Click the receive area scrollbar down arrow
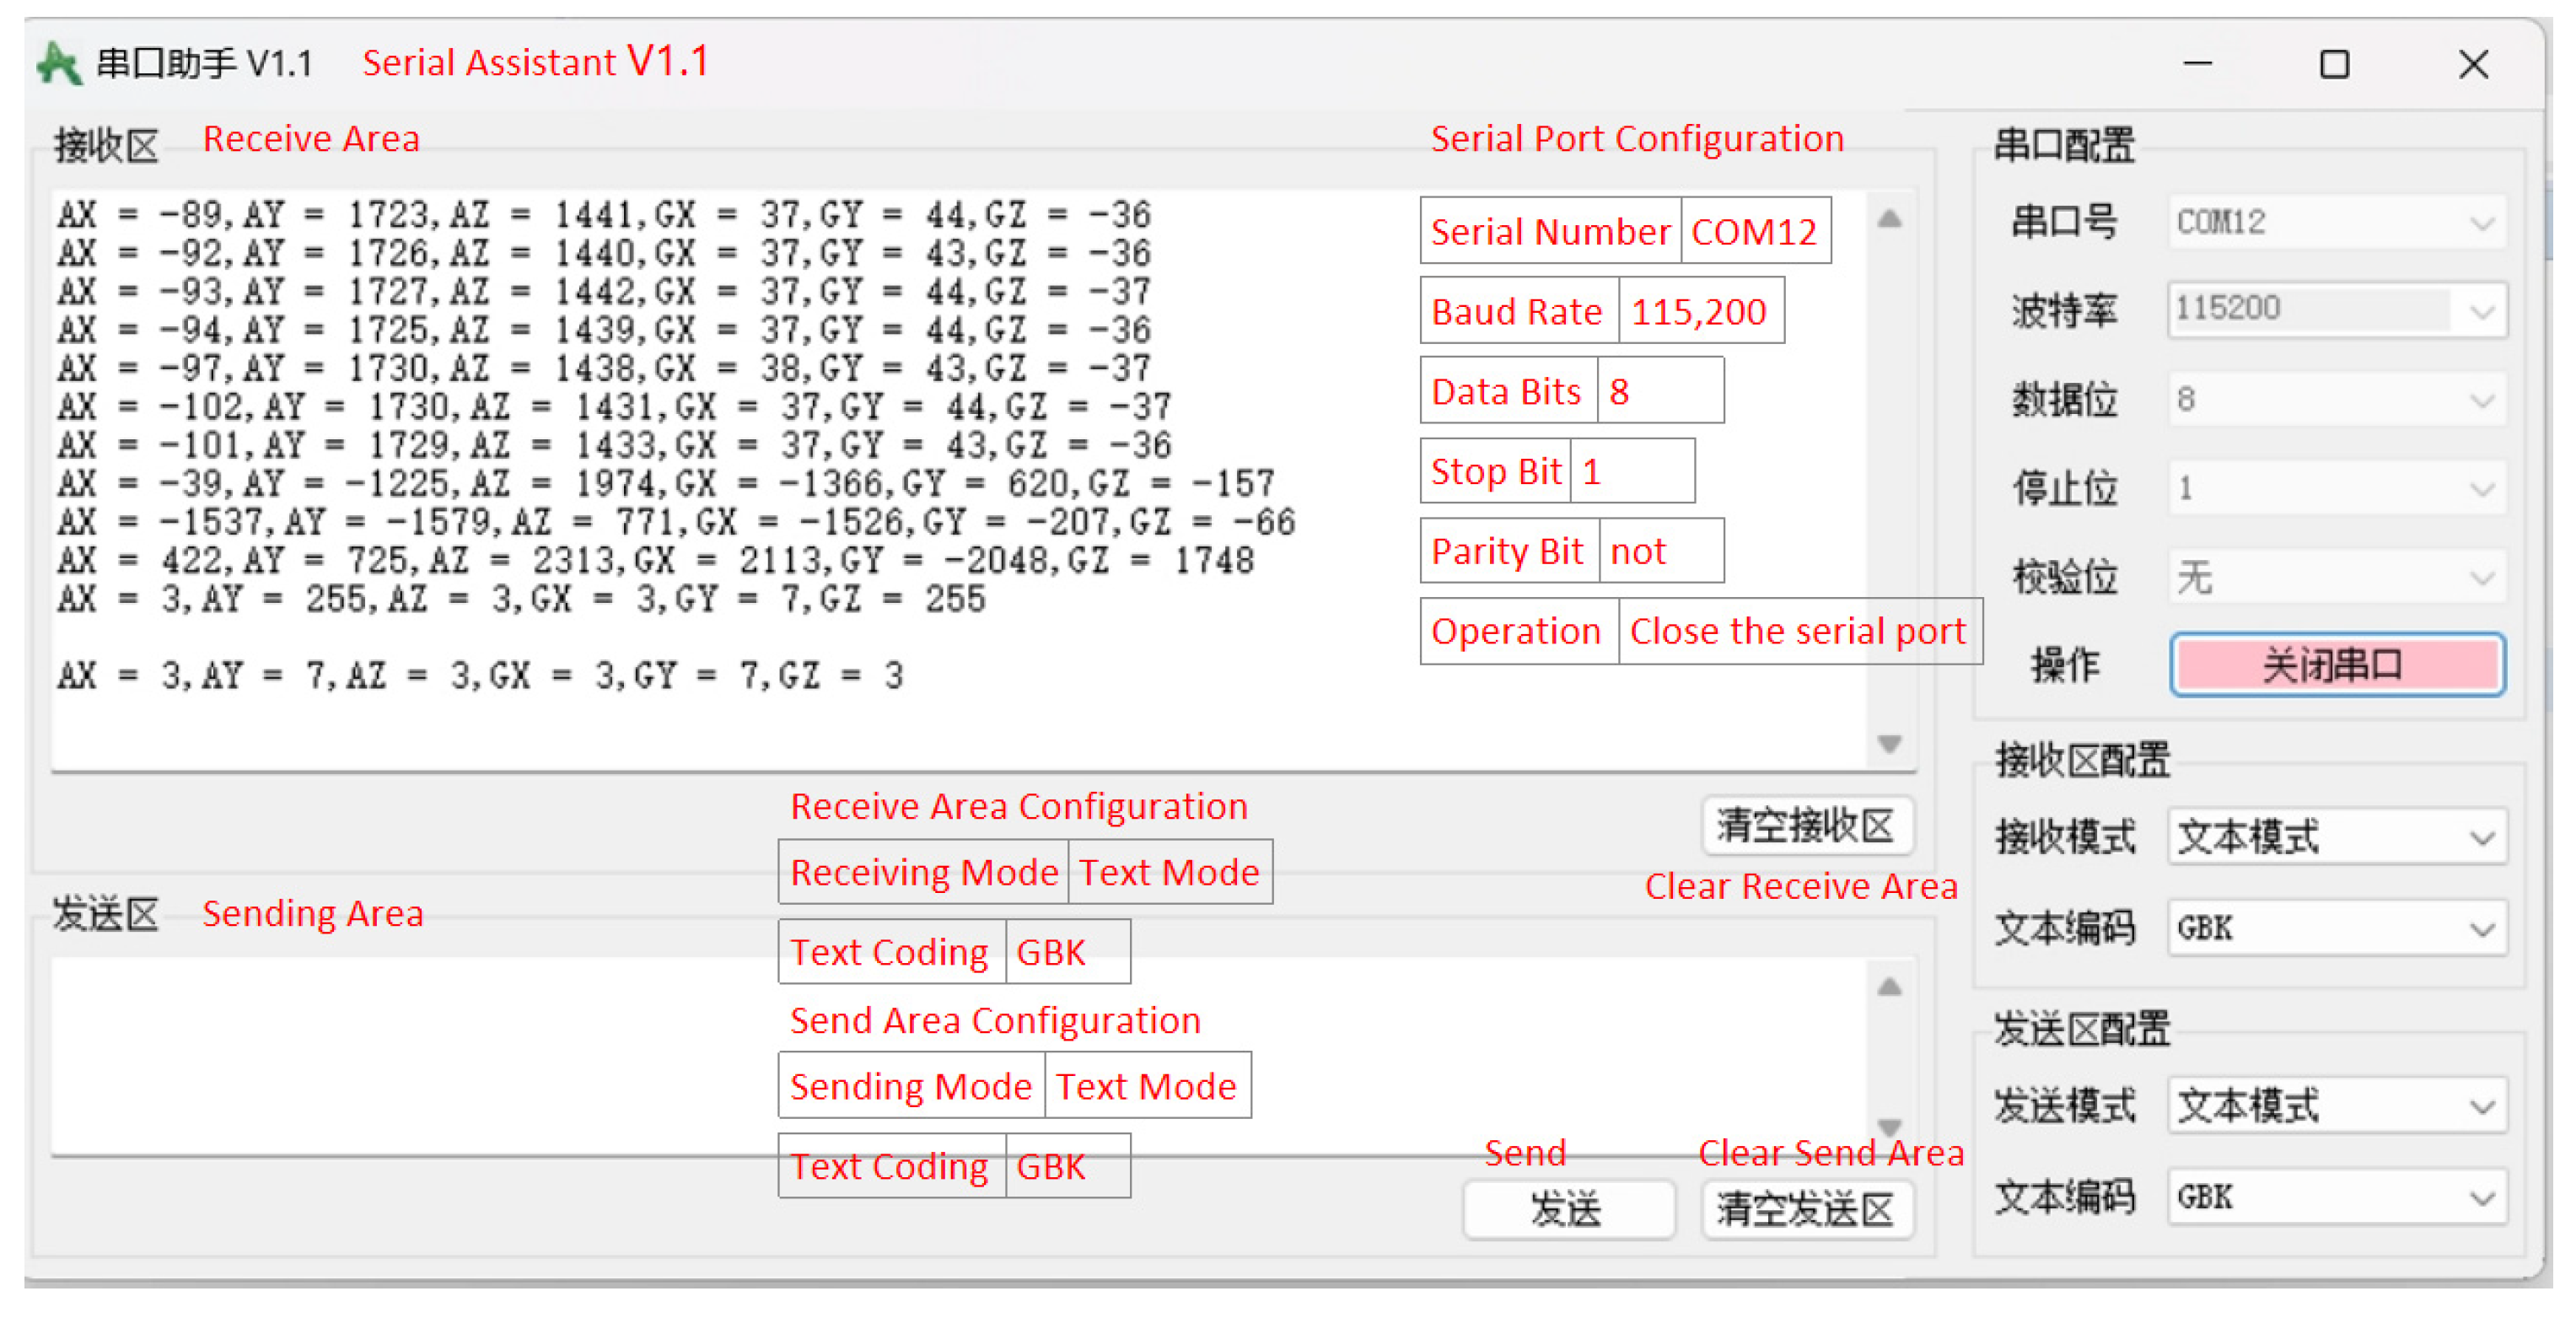 pyautogui.click(x=1889, y=744)
